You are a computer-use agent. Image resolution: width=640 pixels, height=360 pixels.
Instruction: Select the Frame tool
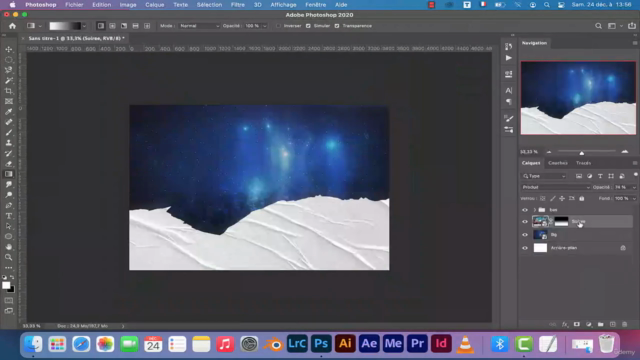click(x=9, y=101)
